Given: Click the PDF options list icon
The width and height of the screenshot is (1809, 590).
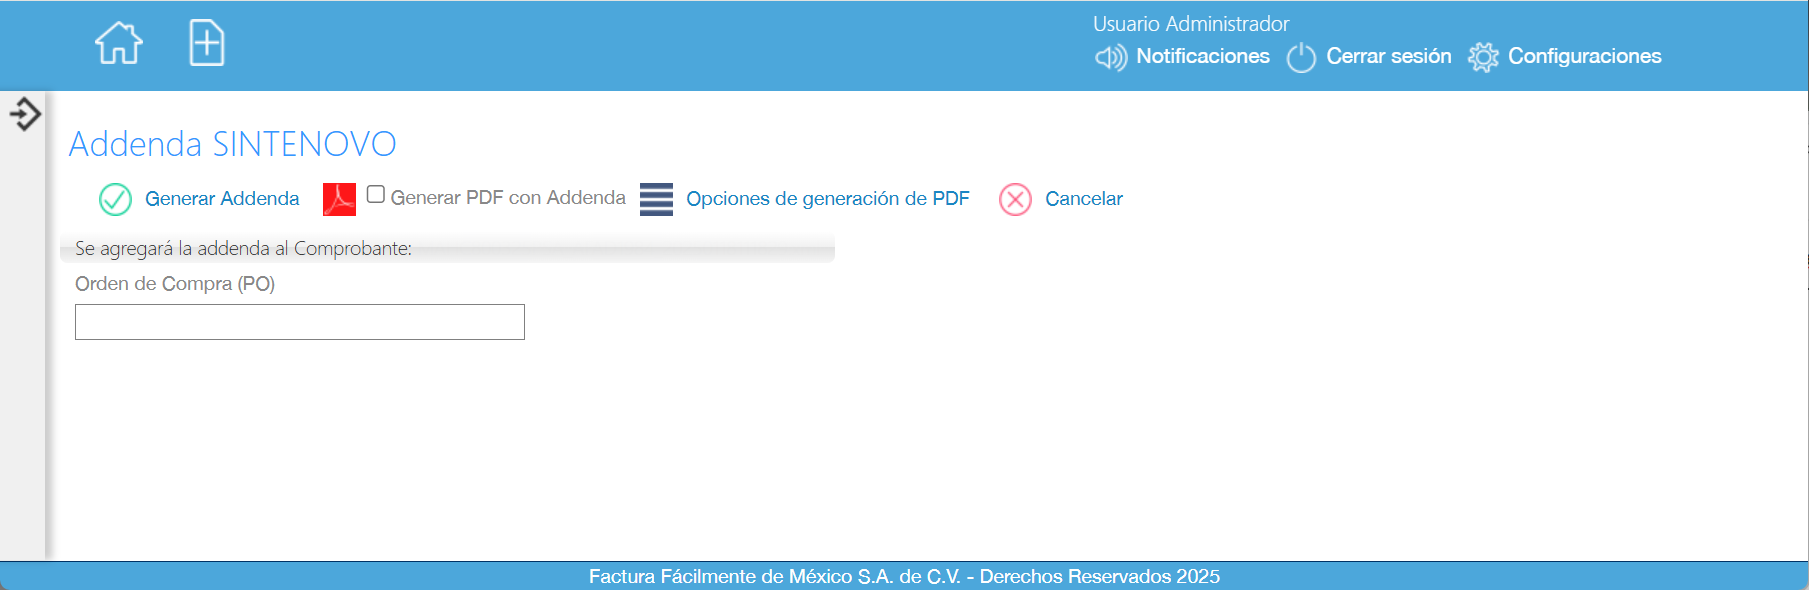Looking at the screenshot, I should (x=656, y=199).
